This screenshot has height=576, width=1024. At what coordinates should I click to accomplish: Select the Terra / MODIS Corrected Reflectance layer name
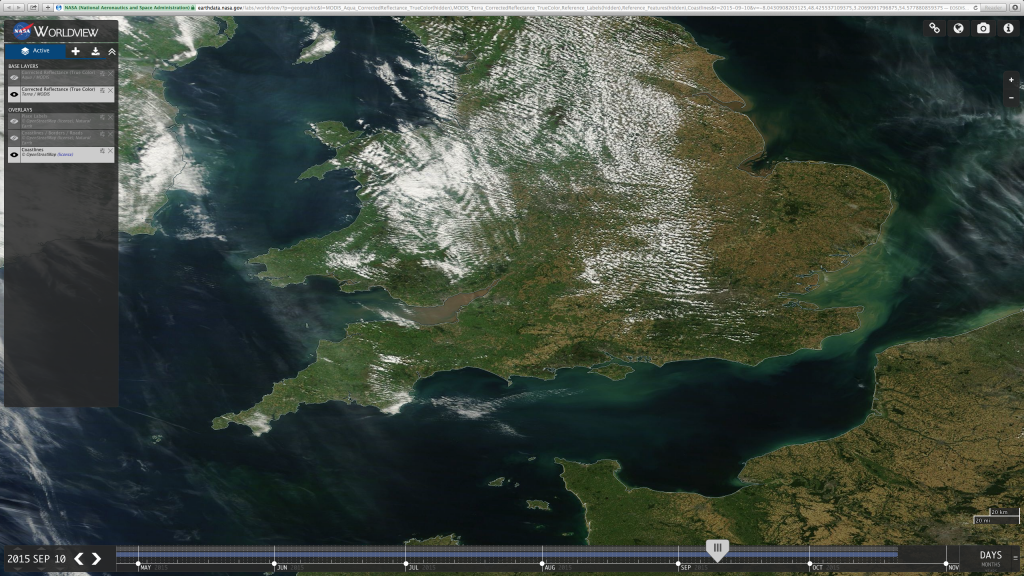coord(58,89)
